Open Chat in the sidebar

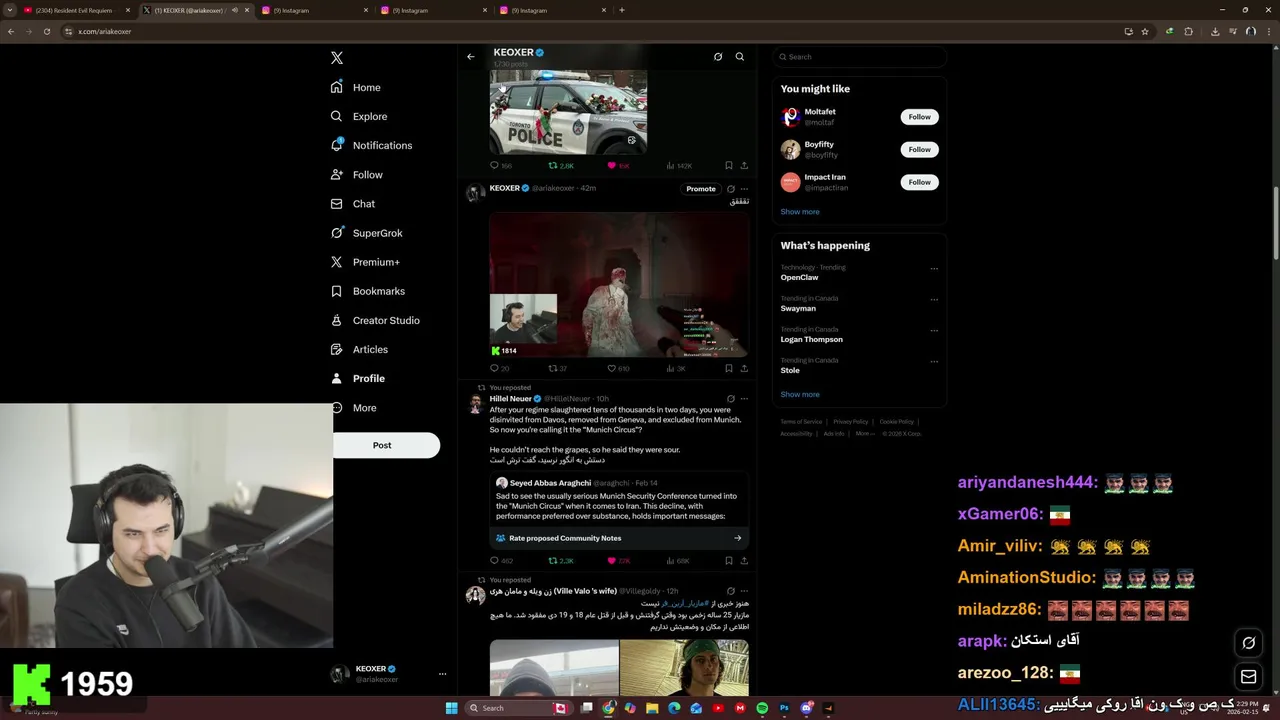(x=353, y=204)
